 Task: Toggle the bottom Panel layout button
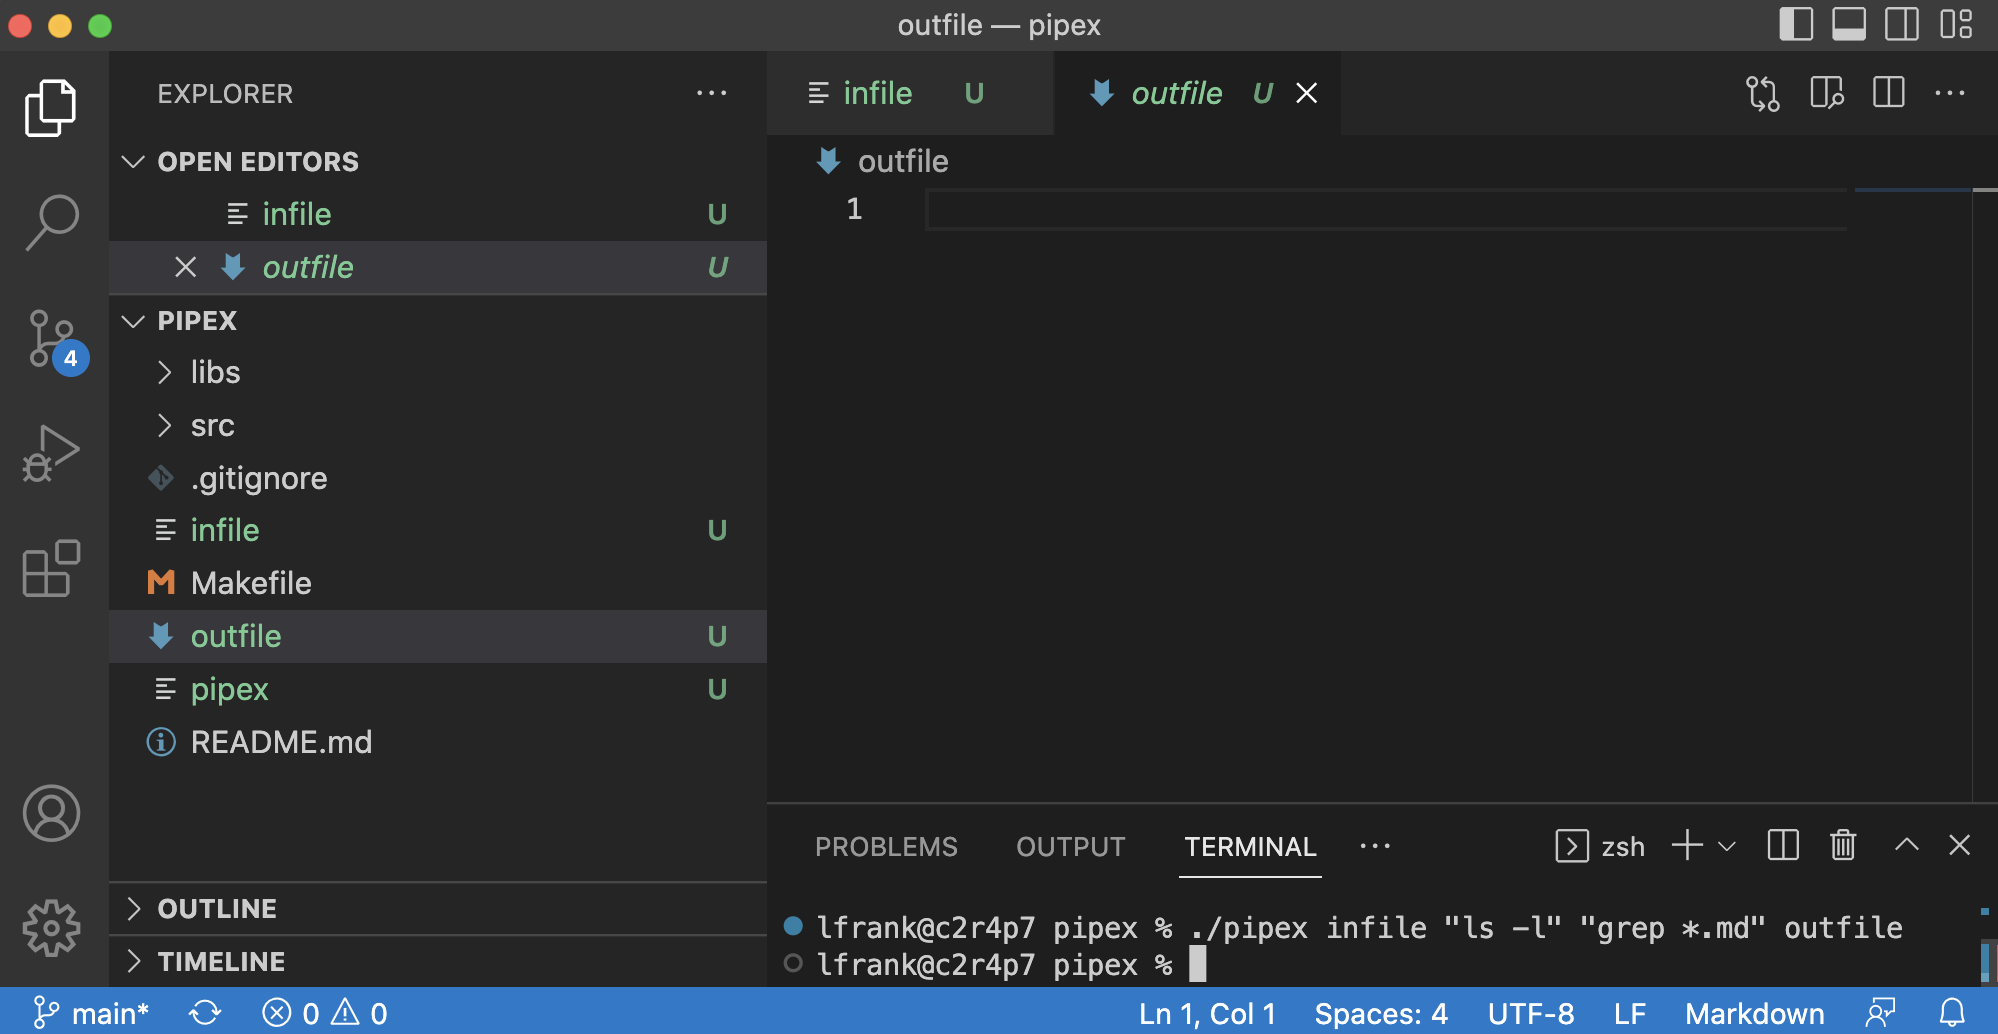1848,24
